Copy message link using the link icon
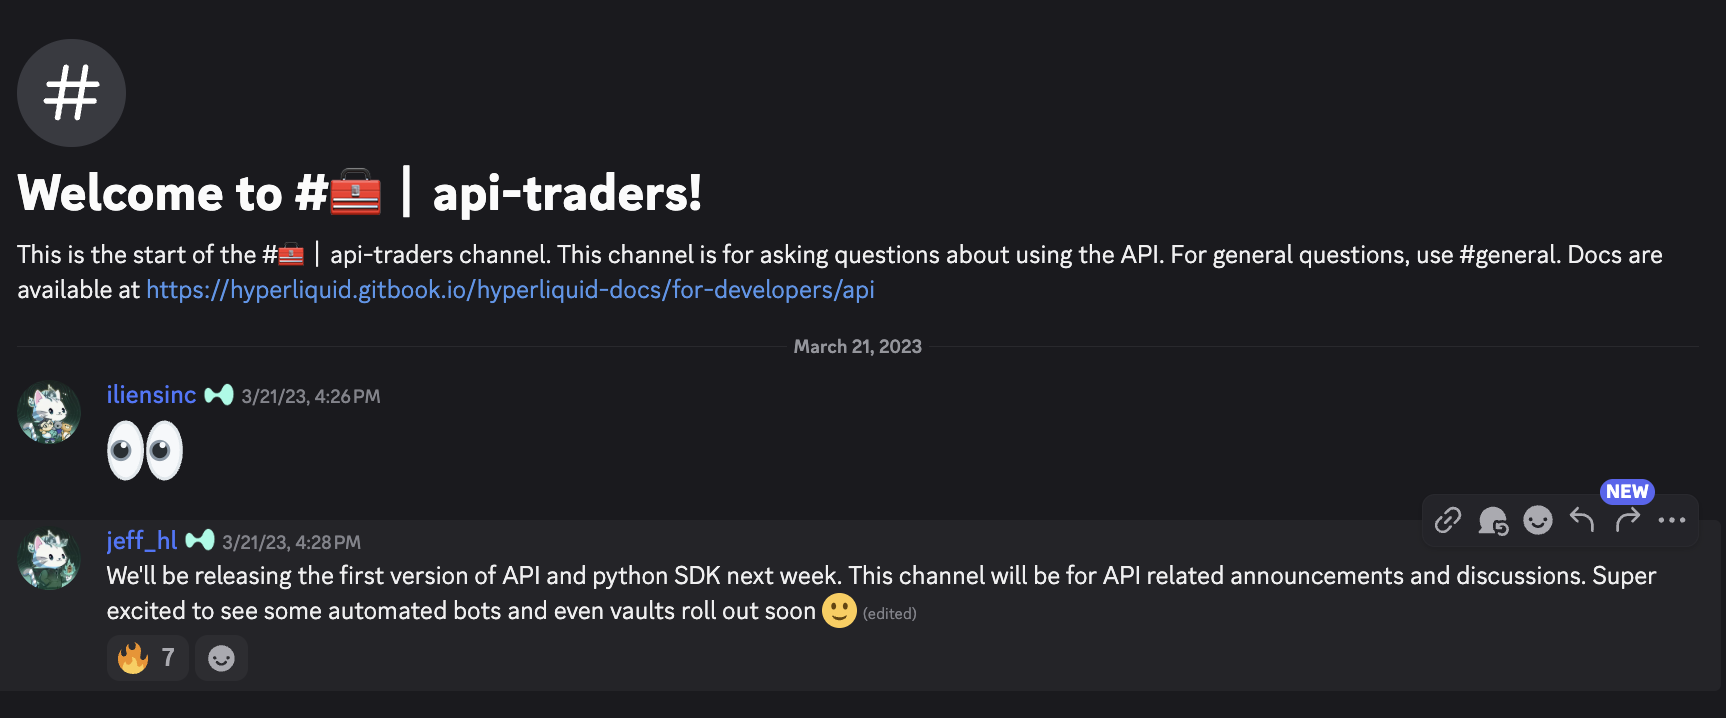The width and height of the screenshot is (1726, 718). [x=1447, y=520]
